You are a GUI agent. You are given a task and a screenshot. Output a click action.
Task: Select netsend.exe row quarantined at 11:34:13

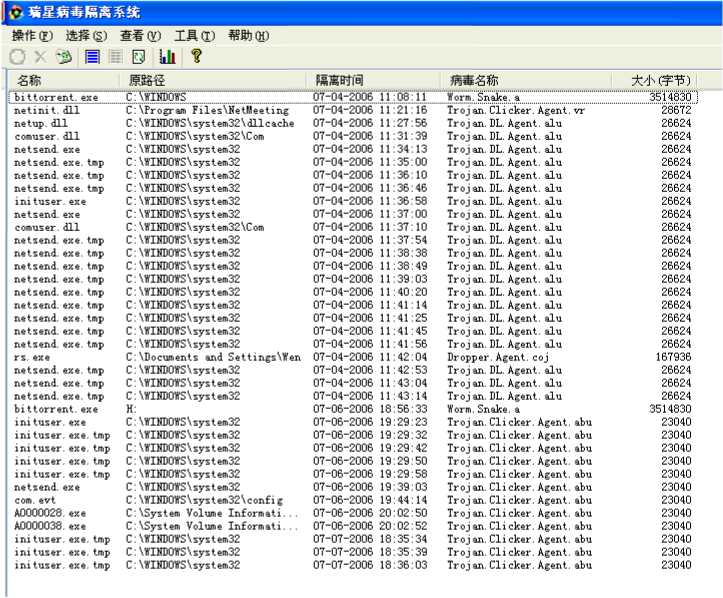(353, 149)
